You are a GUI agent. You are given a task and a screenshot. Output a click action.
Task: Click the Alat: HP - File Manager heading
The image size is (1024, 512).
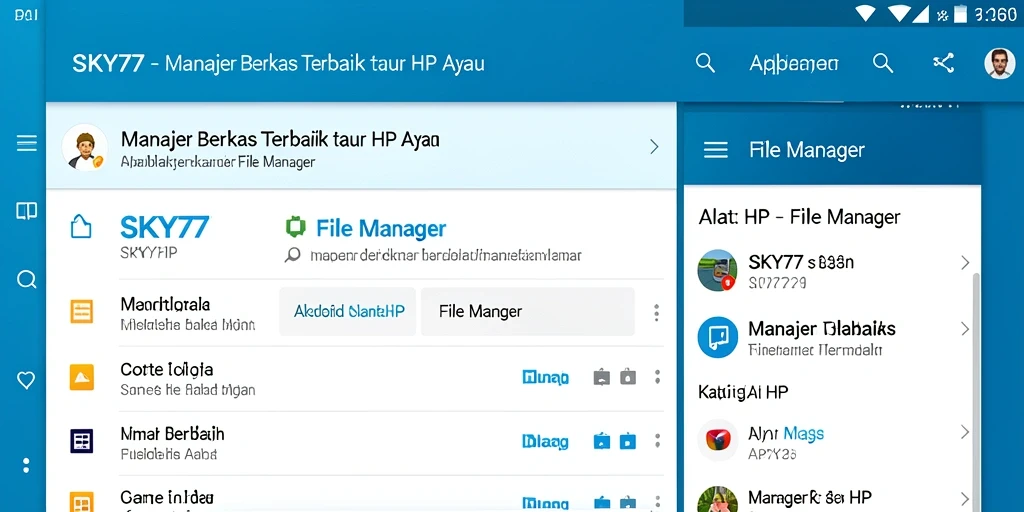tap(799, 217)
